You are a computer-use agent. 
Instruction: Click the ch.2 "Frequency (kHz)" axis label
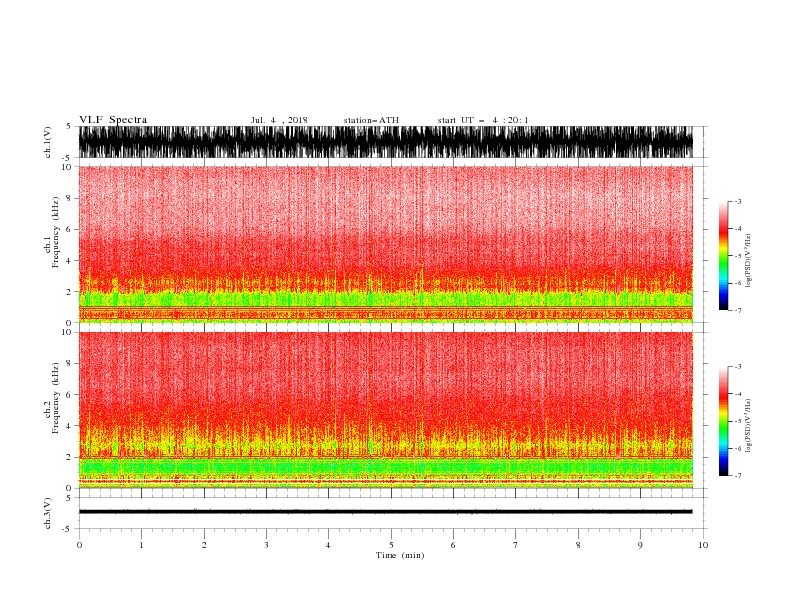click(56, 398)
